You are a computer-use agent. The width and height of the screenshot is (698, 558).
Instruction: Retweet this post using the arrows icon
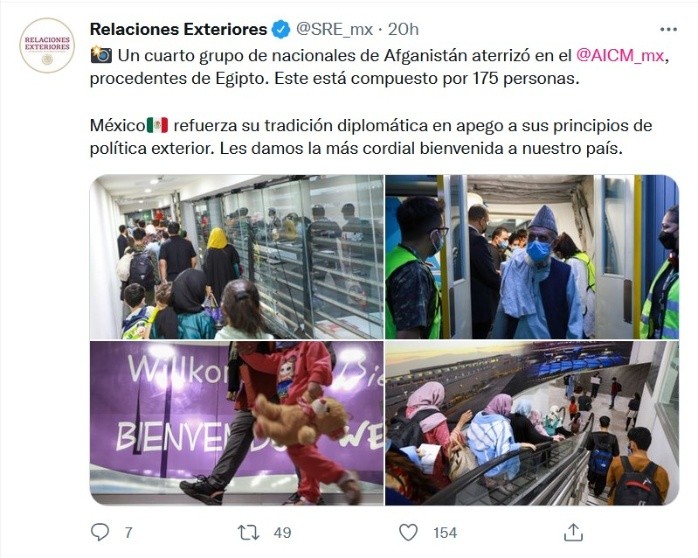(248, 532)
